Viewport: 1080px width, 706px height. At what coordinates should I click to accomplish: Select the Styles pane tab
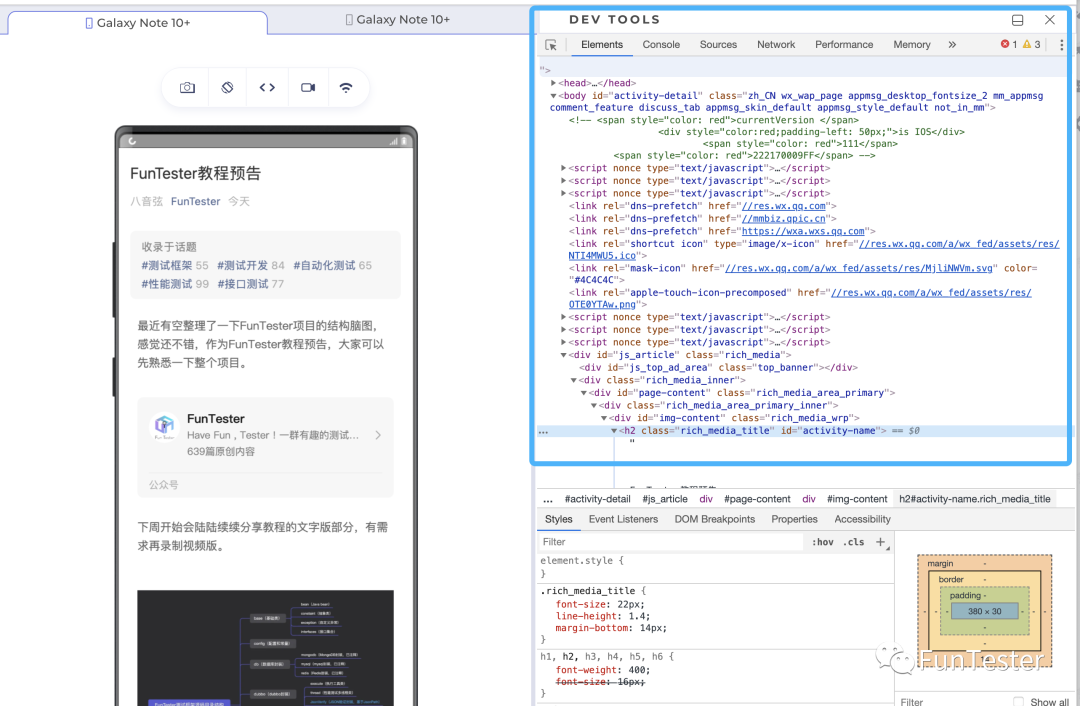559,519
